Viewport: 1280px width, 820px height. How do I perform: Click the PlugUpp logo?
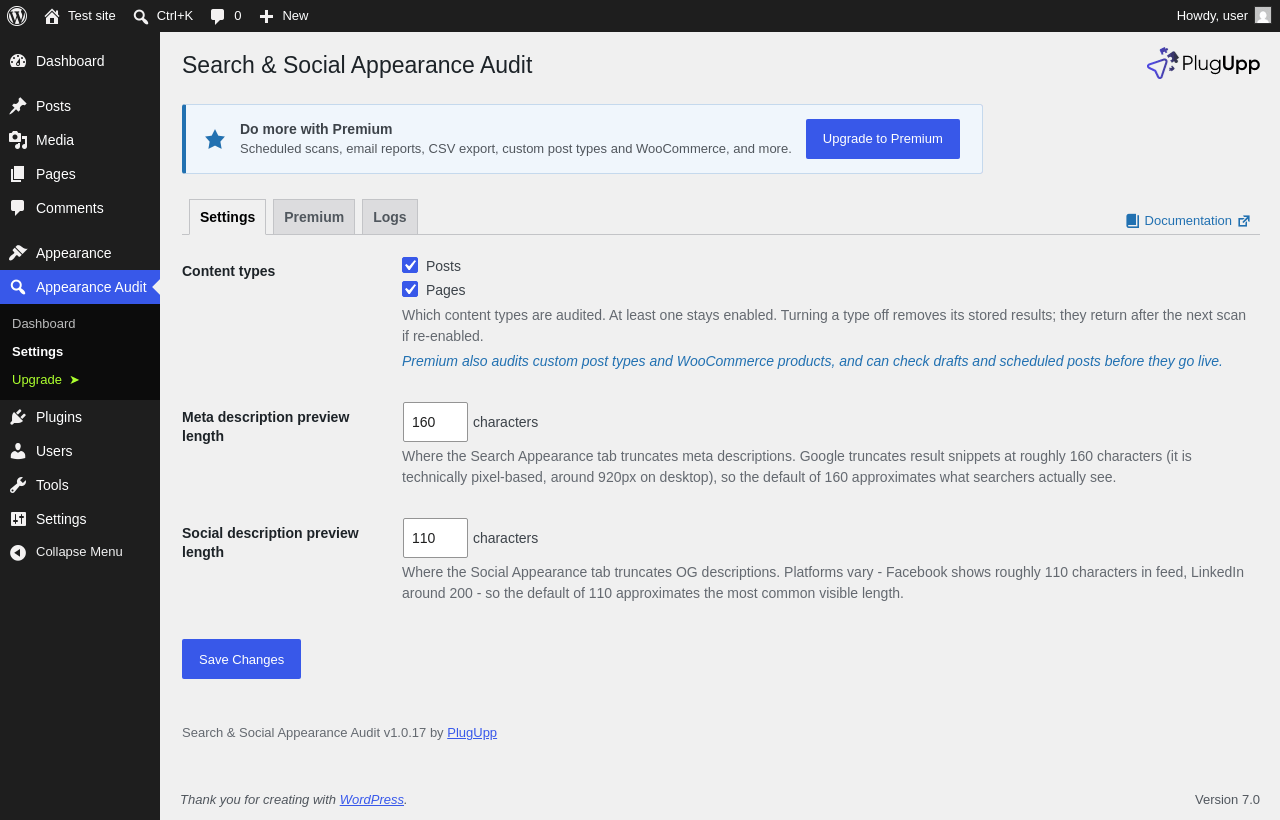click(x=1203, y=63)
